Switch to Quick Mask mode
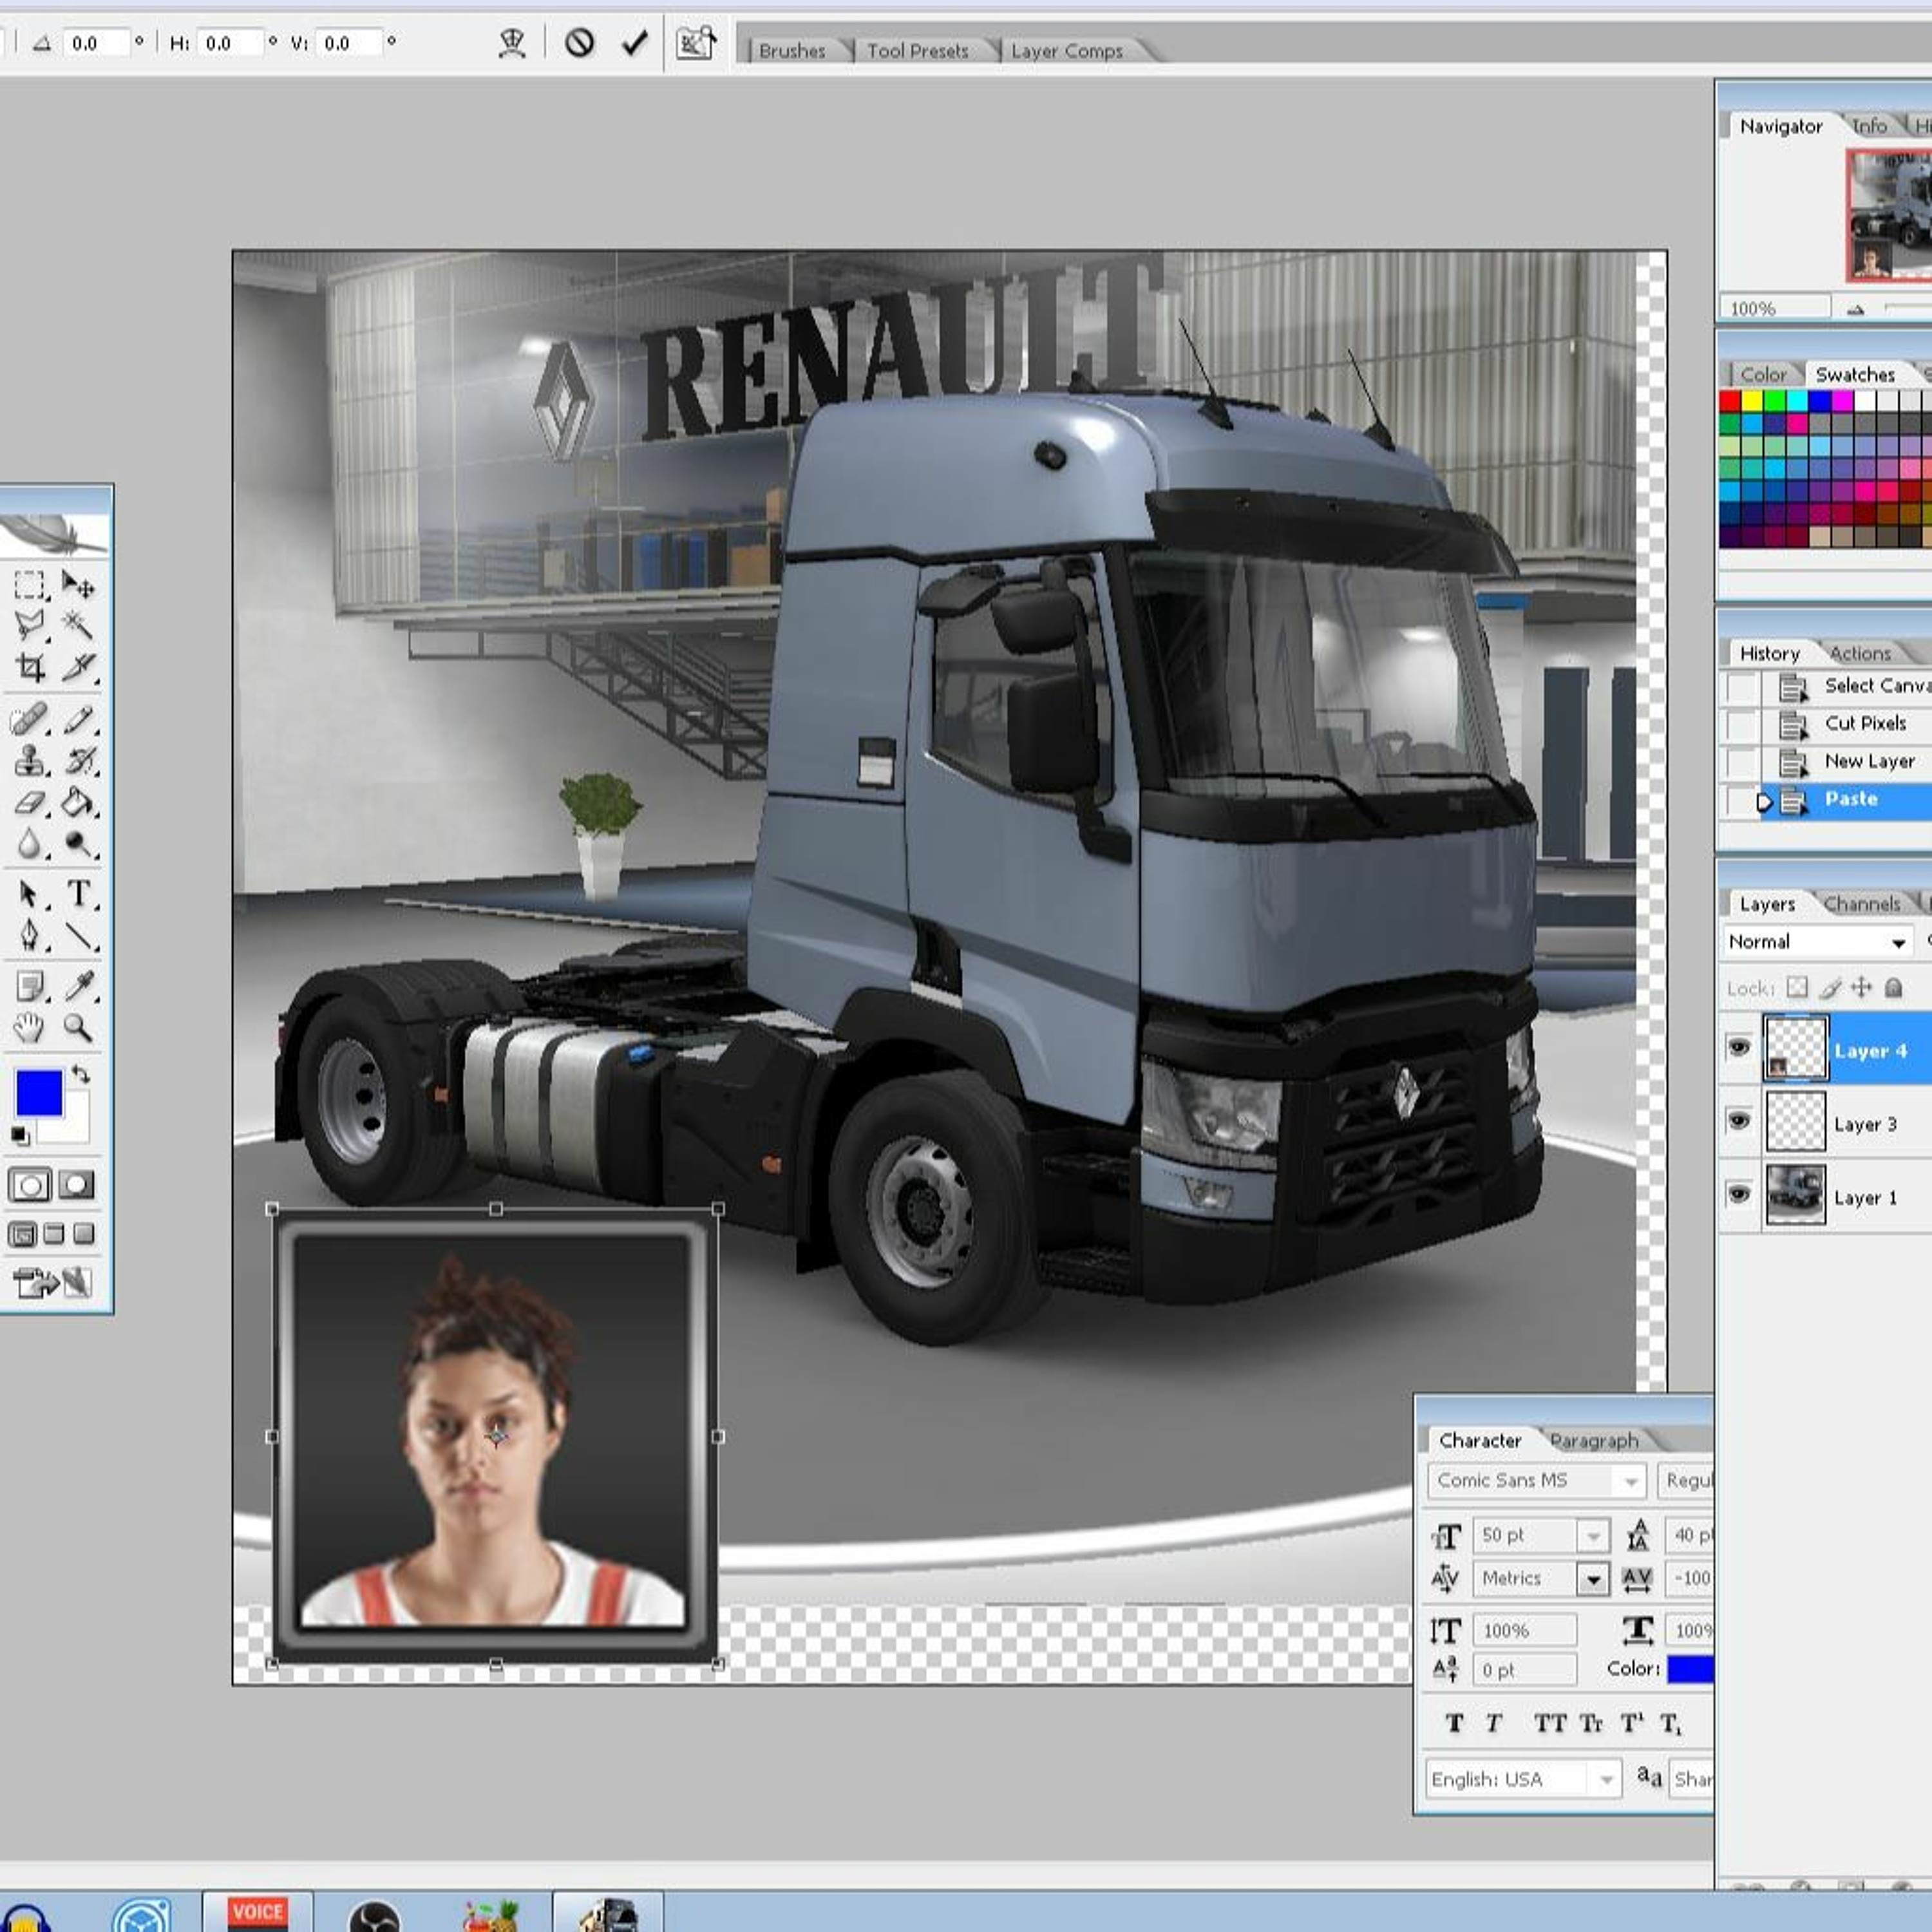Image resolution: width=1932 pixels, height=1932 pixels. coord(76,1186)
